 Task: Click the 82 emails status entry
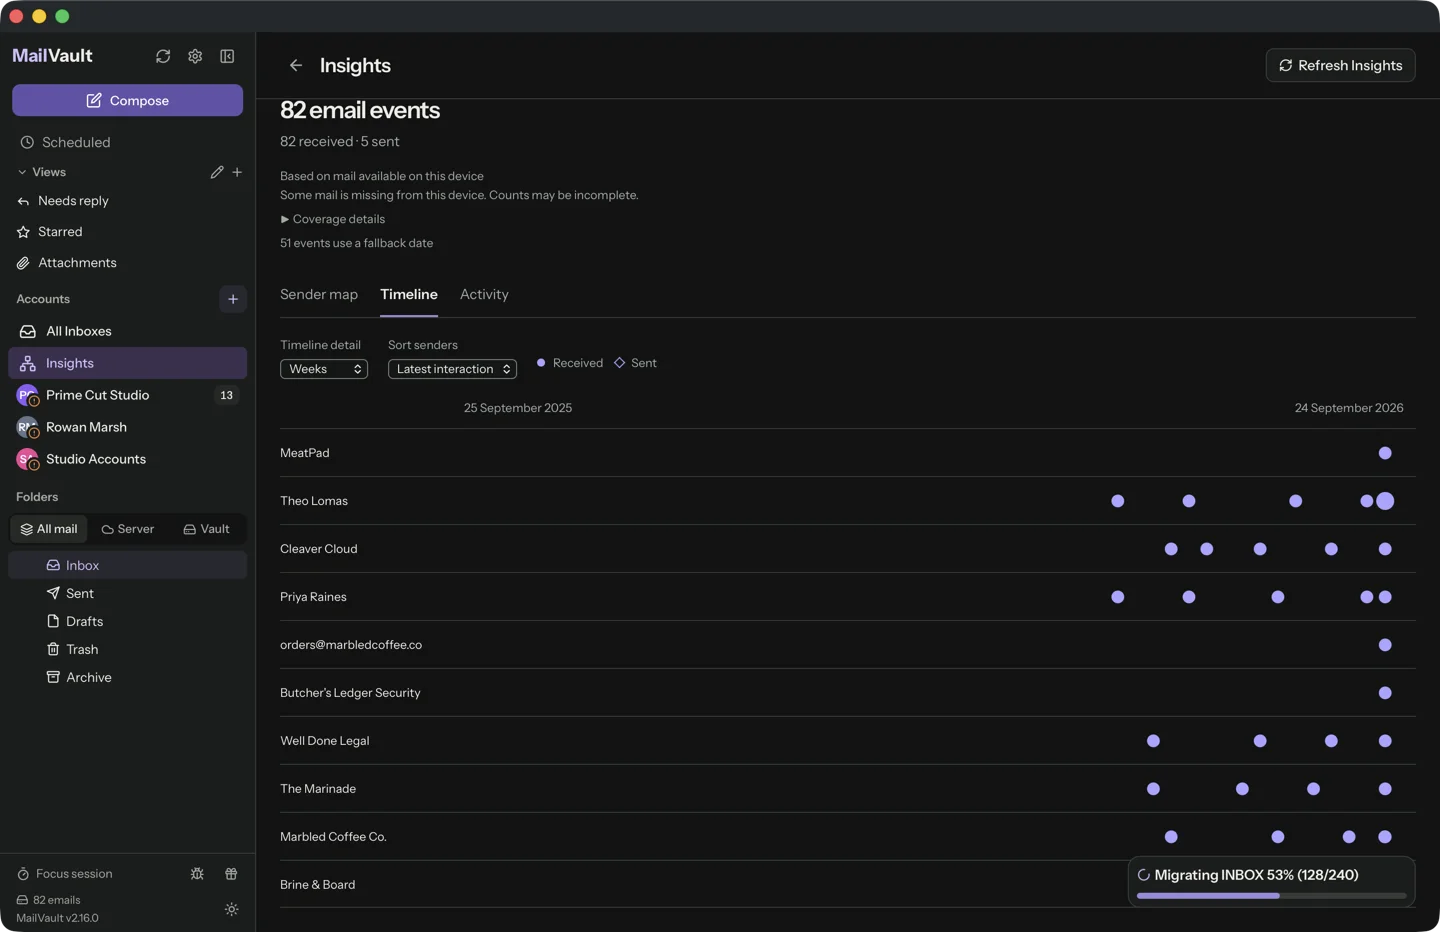click(48, 900)
